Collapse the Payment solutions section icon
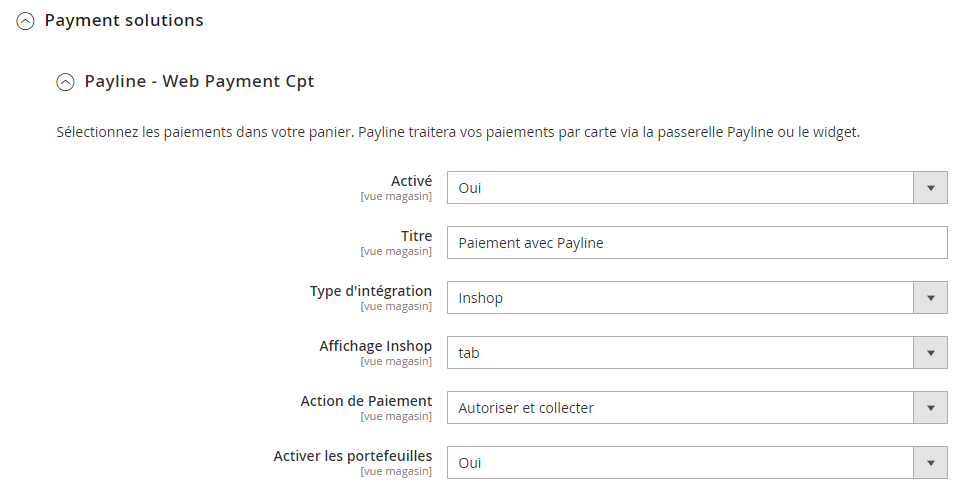The image size is (977, 495). [26, 21]
